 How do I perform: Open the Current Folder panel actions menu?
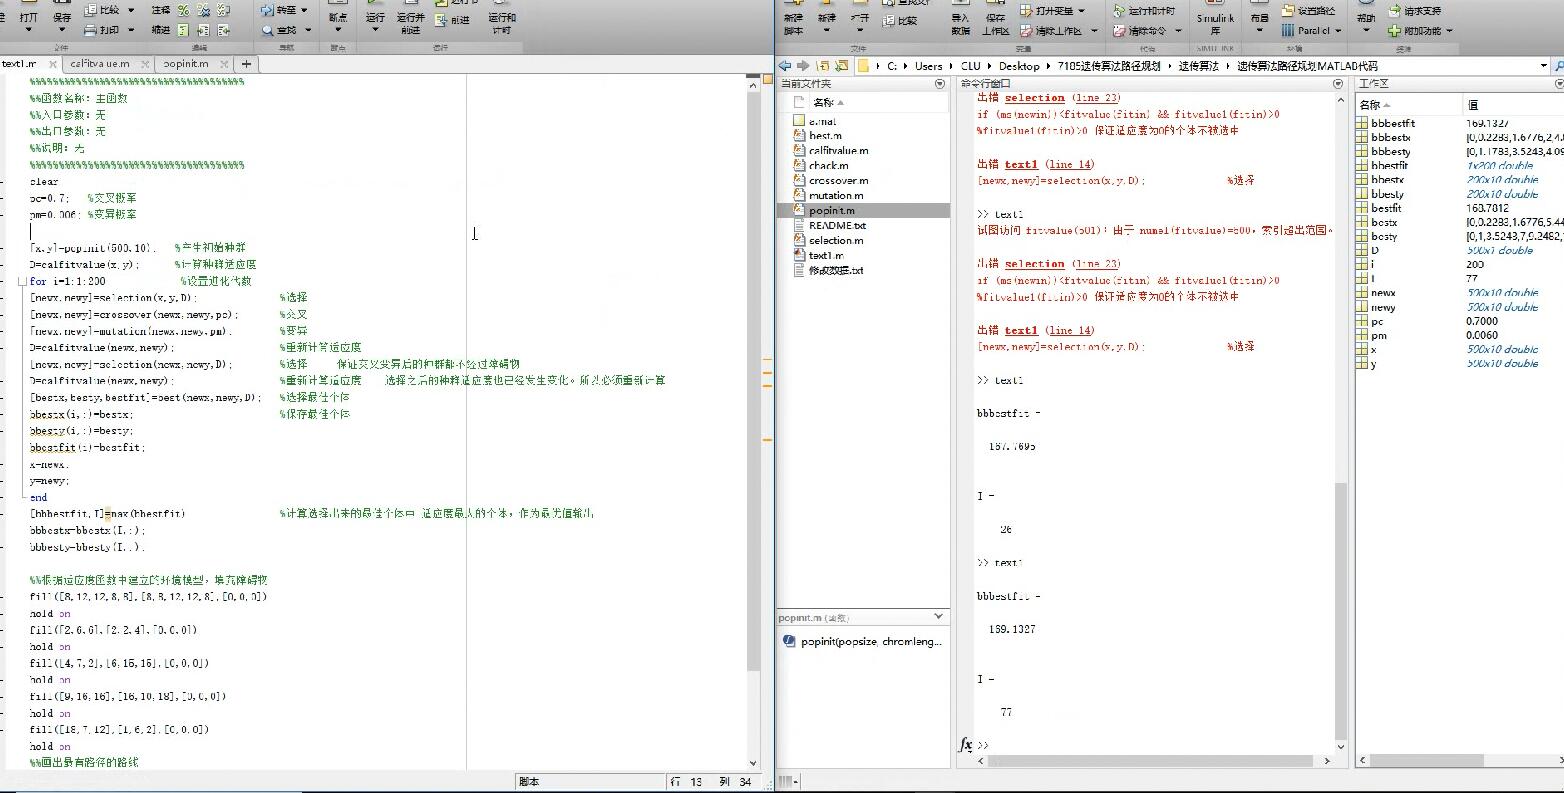click(x=939, y=84)
